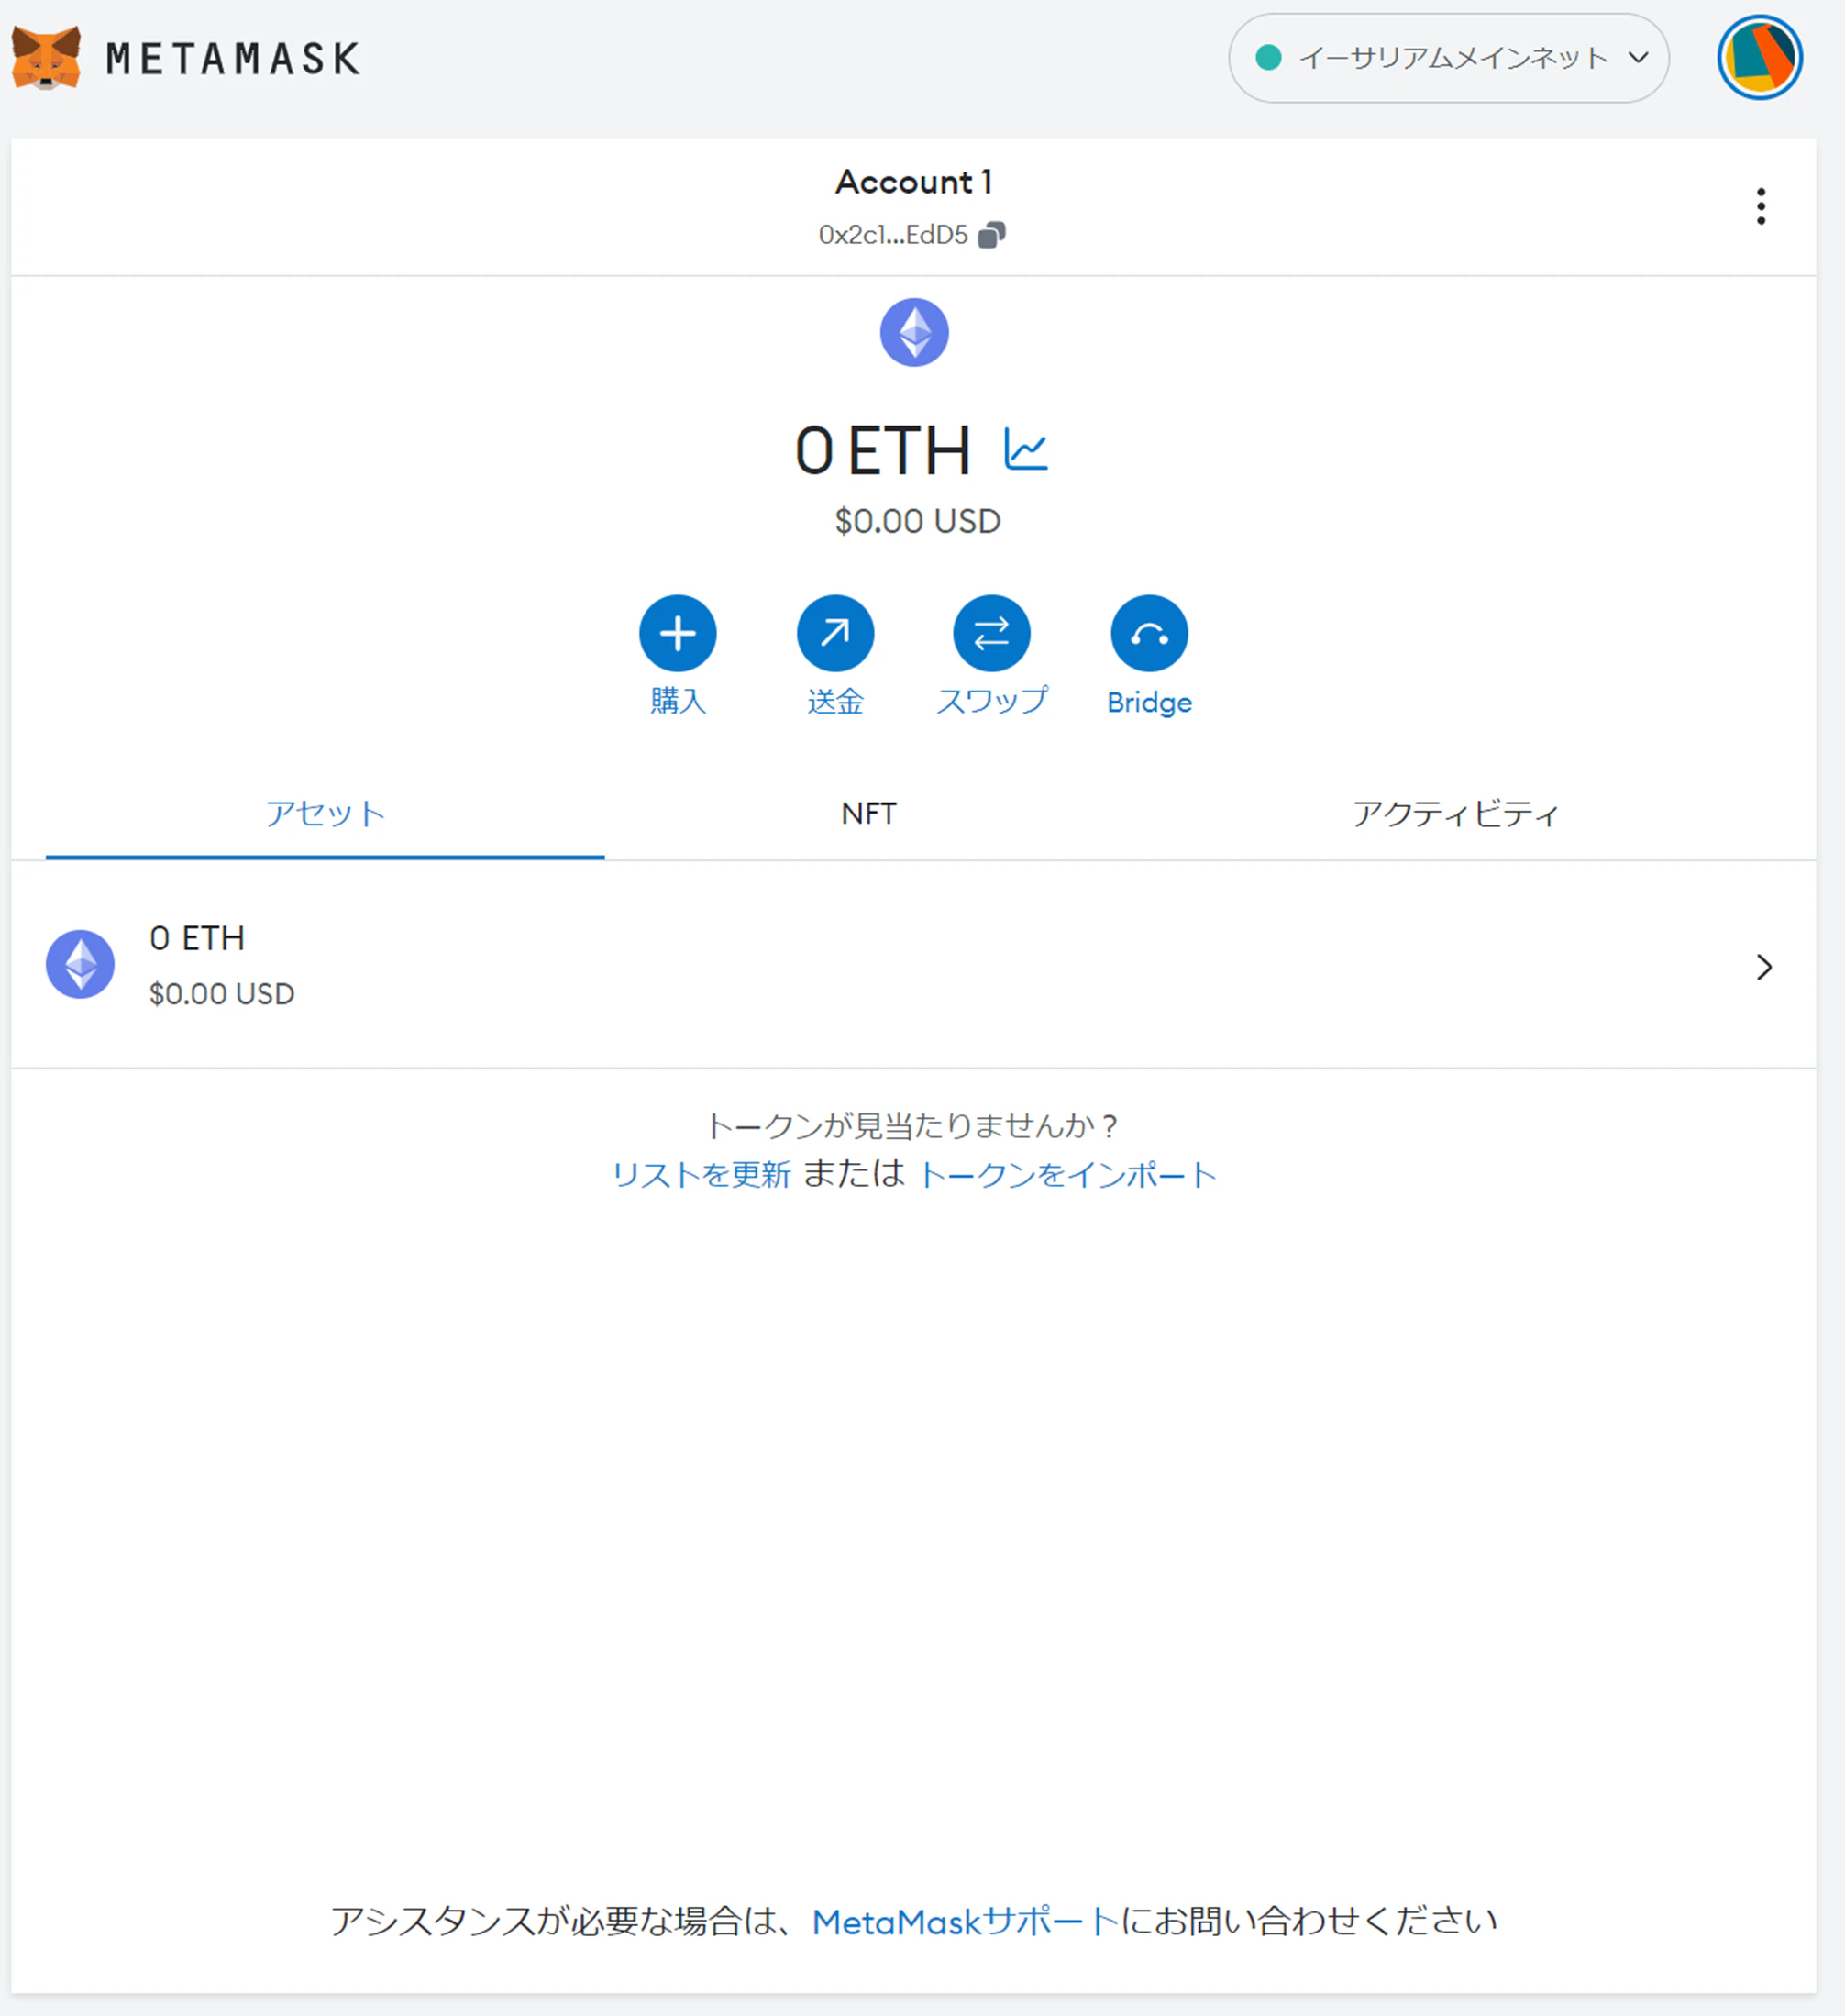
Task: Click the ETH token icon in asset list
Action: tap(80, 965)
